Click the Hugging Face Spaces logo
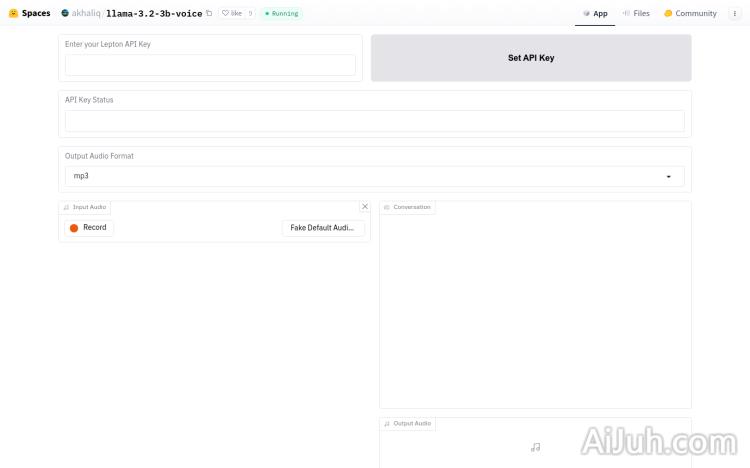The height and width of the screenshot is (468, 750). tap(13, 13)
